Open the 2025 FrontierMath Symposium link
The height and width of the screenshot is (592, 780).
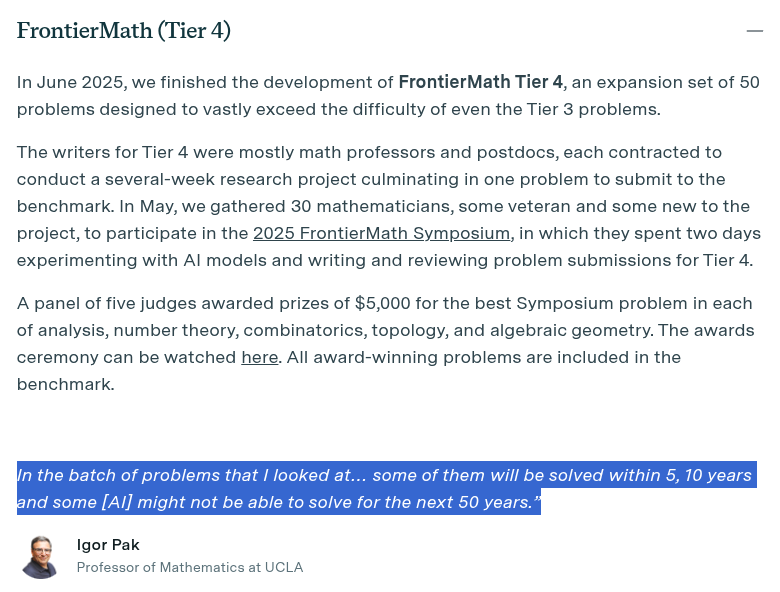click(382, 233)
